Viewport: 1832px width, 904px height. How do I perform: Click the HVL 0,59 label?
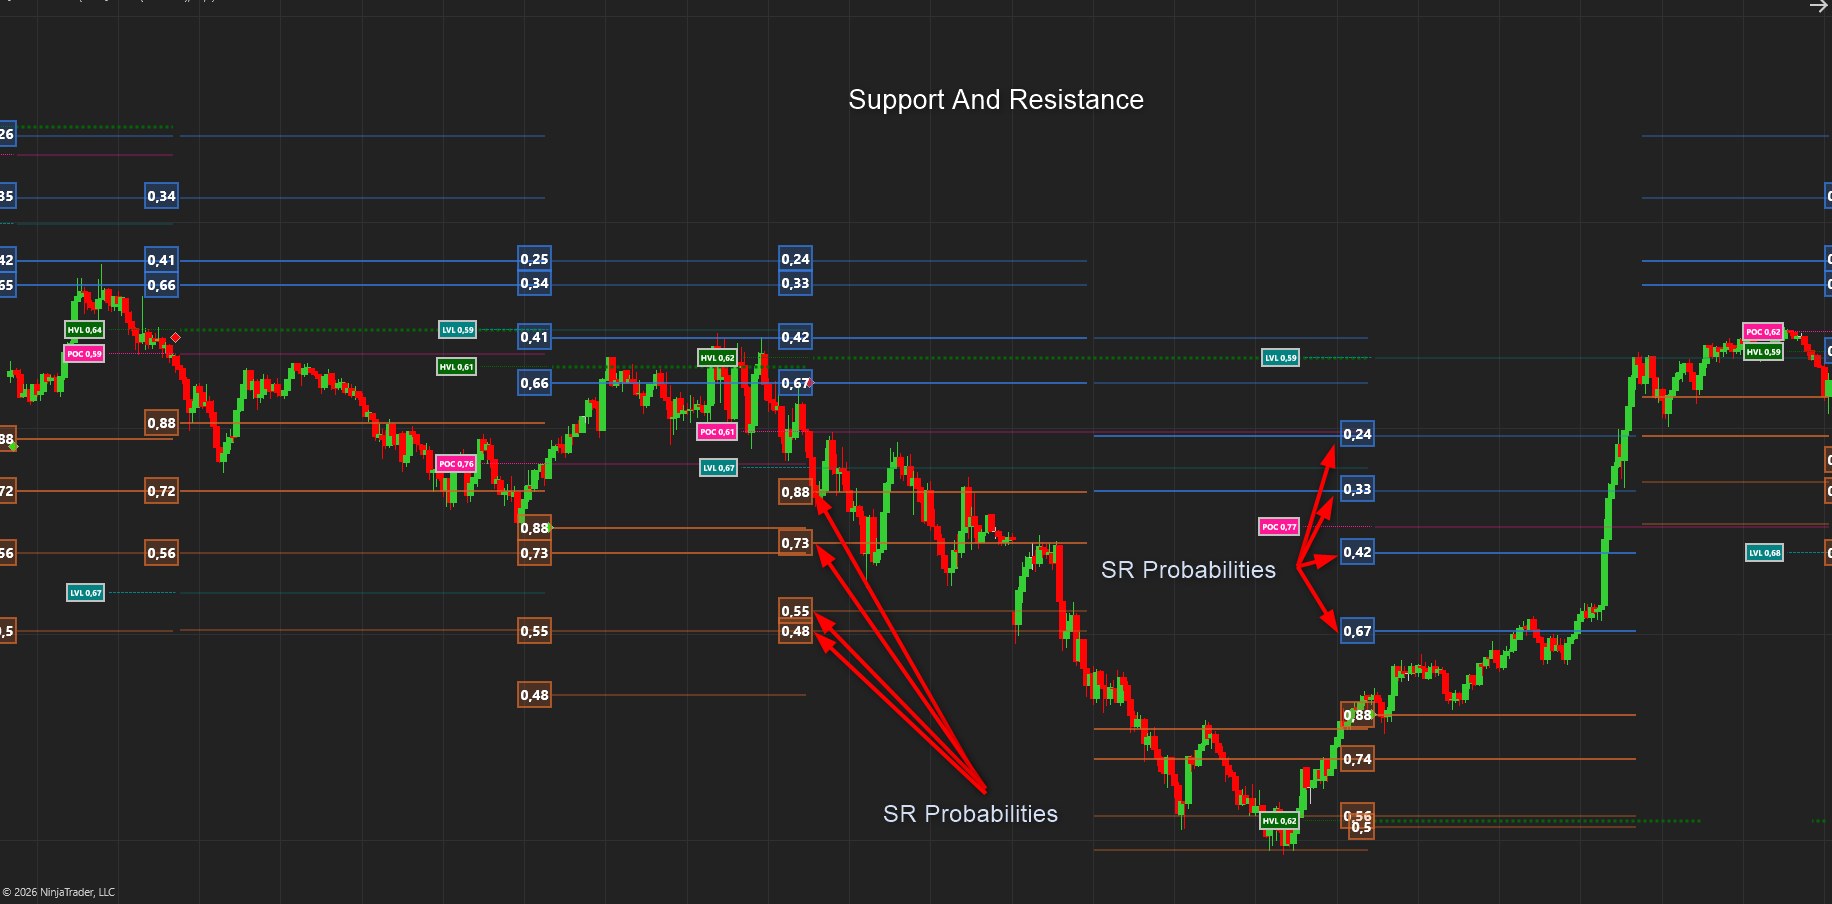pyautogui.click(x=1763, y=352)
